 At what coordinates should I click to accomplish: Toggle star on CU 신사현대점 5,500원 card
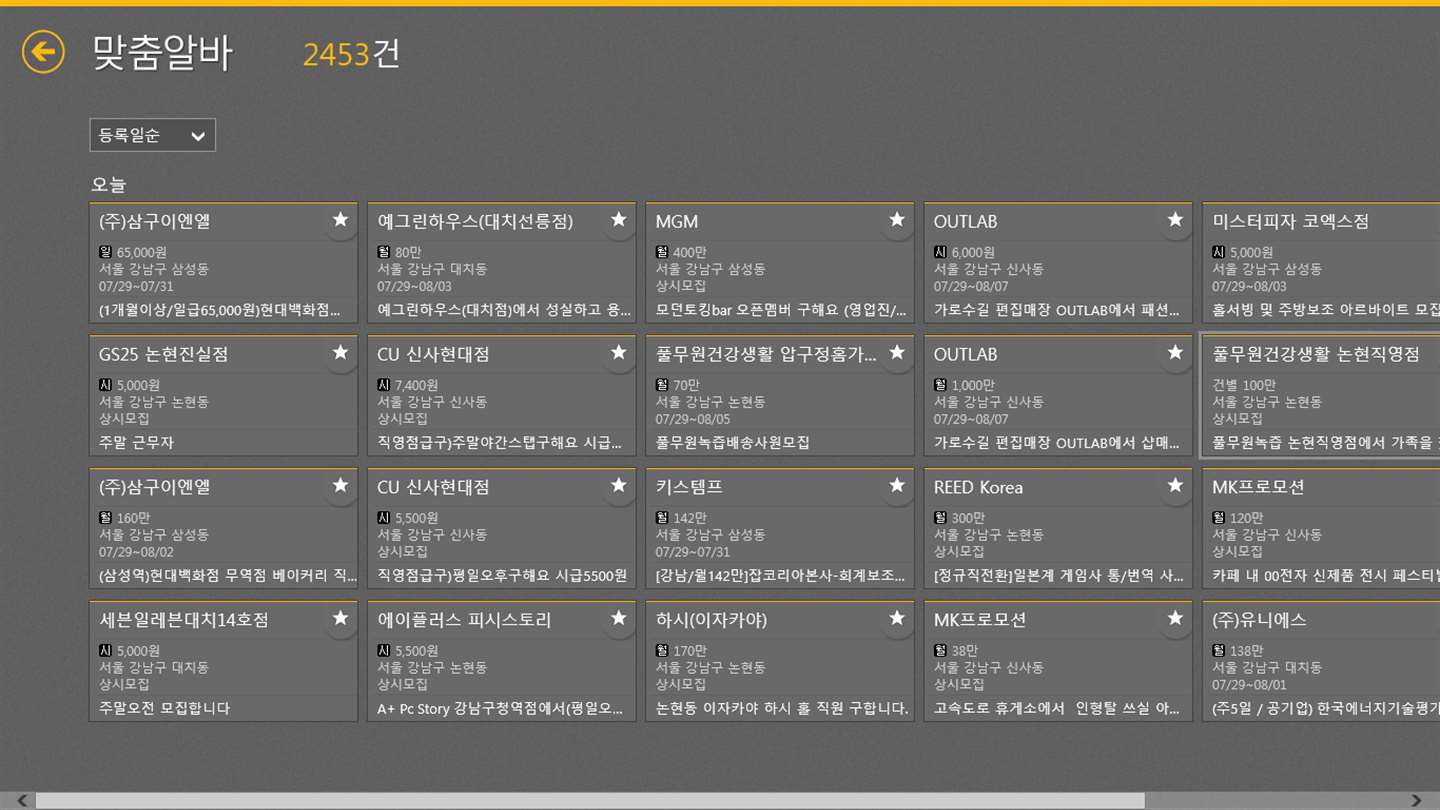point(618,486)
